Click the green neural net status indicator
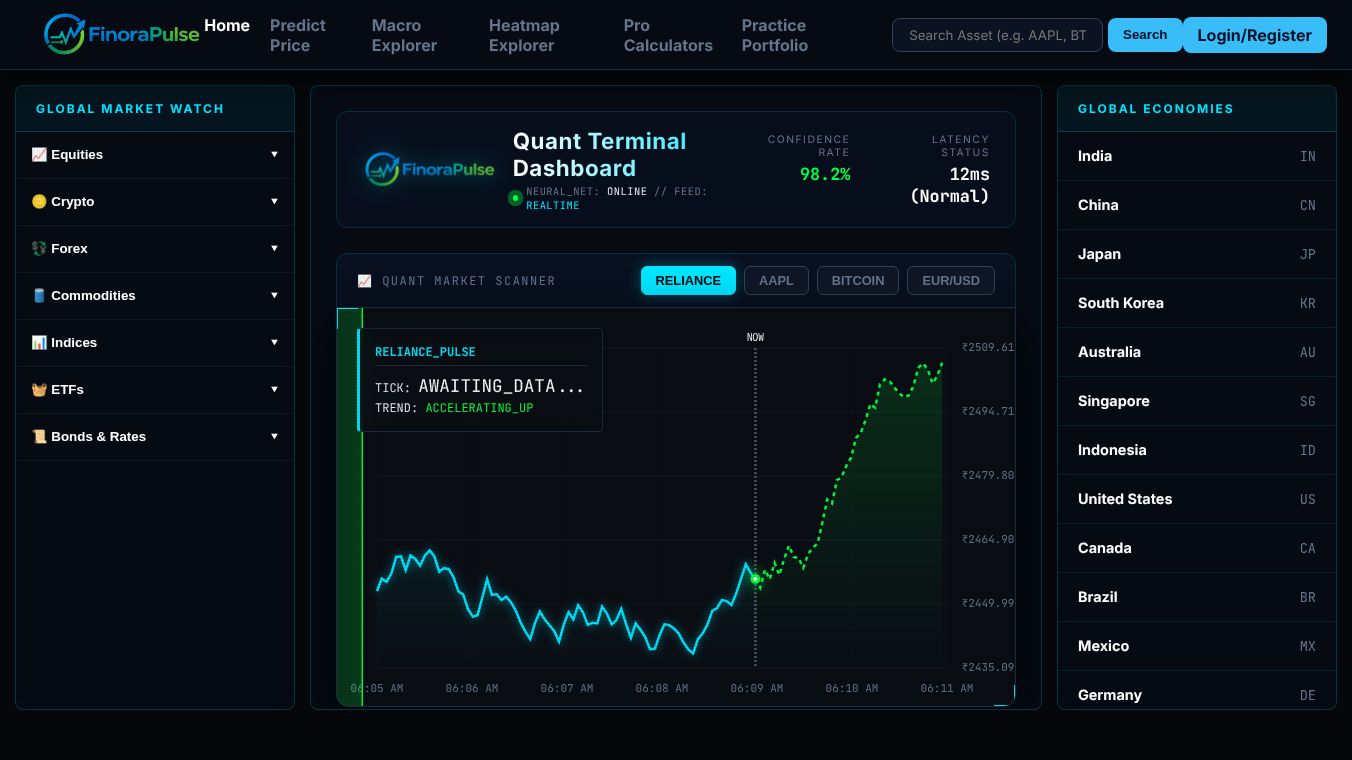Screen dimensions: 1352x760 click(515, 198)
